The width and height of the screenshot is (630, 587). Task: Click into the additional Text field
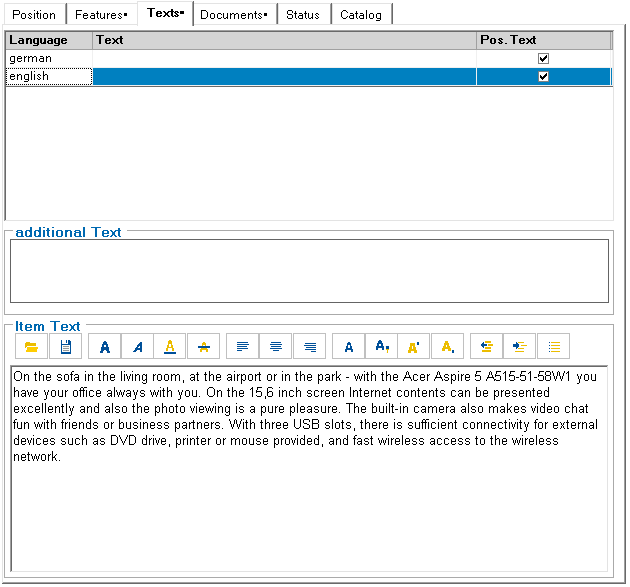[x=309, y=271]
